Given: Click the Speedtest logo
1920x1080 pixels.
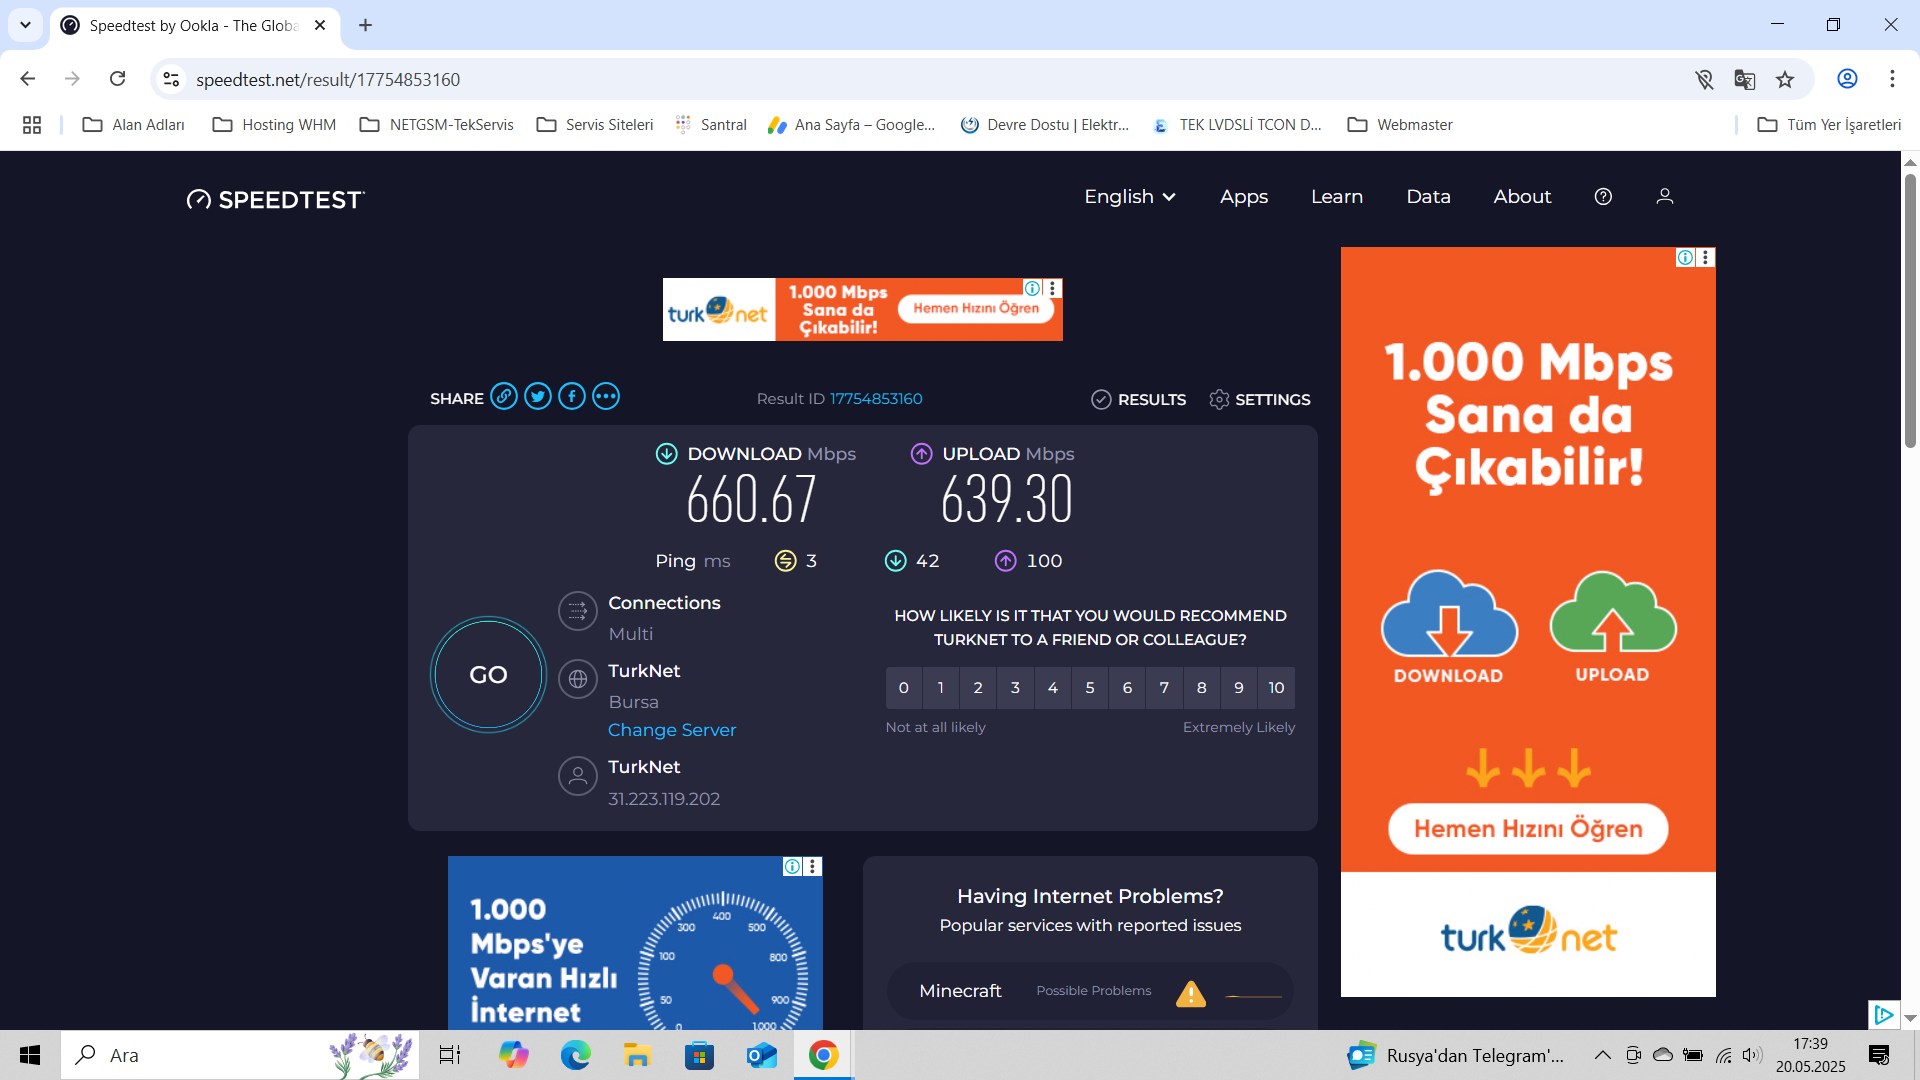Looking at the screenshot, I should (276, 199).
